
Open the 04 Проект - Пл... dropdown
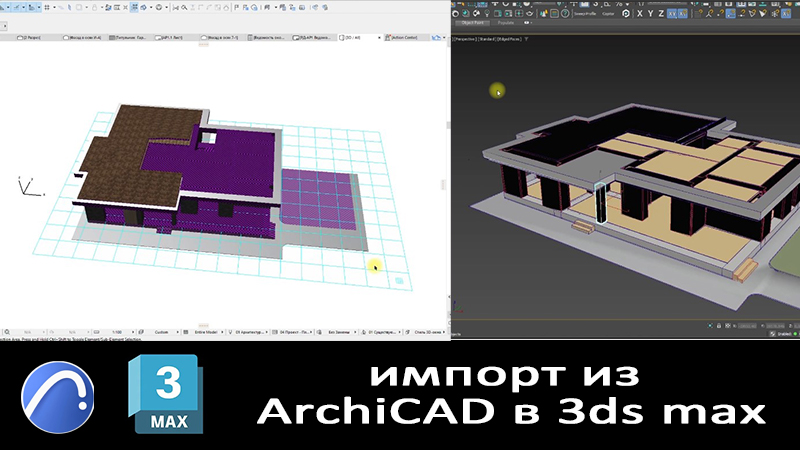pos(294,332)
